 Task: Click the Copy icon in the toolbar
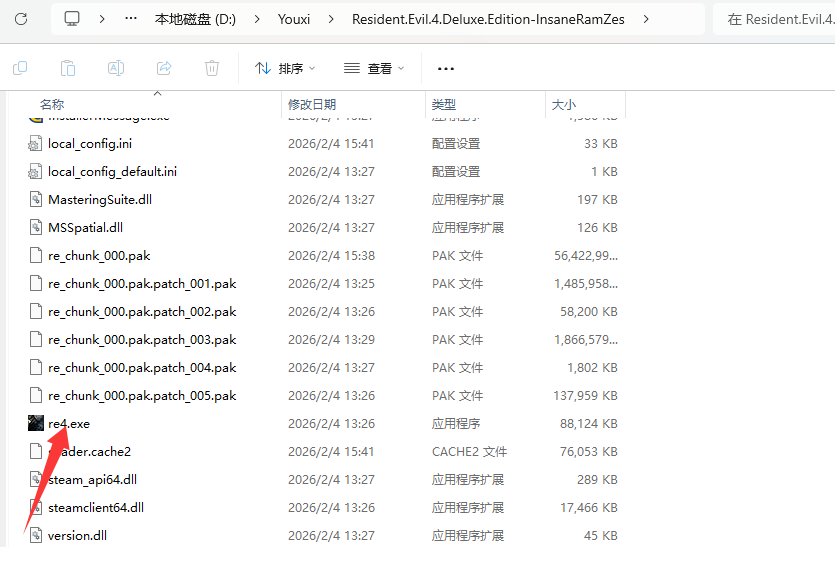click(x=20, y=68)
